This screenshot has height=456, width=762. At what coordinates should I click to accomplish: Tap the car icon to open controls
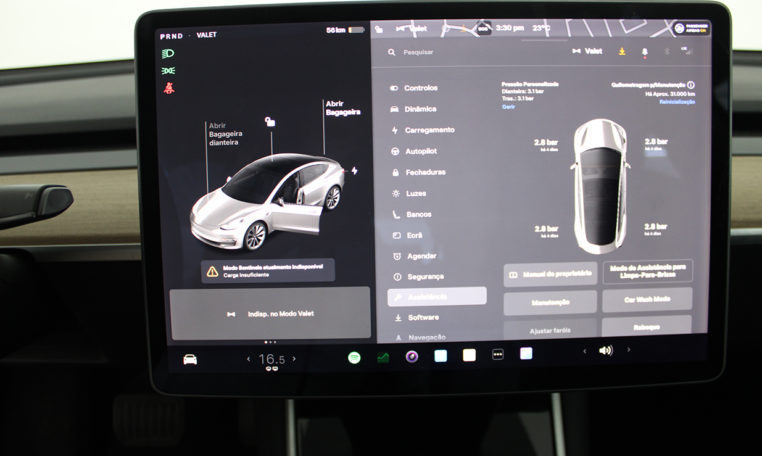point(190,359)
